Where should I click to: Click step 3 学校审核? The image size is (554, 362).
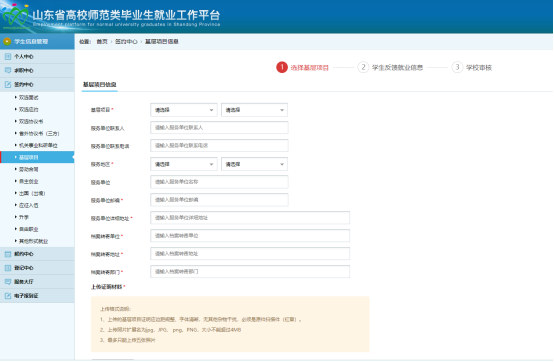[x=472, y=67]
